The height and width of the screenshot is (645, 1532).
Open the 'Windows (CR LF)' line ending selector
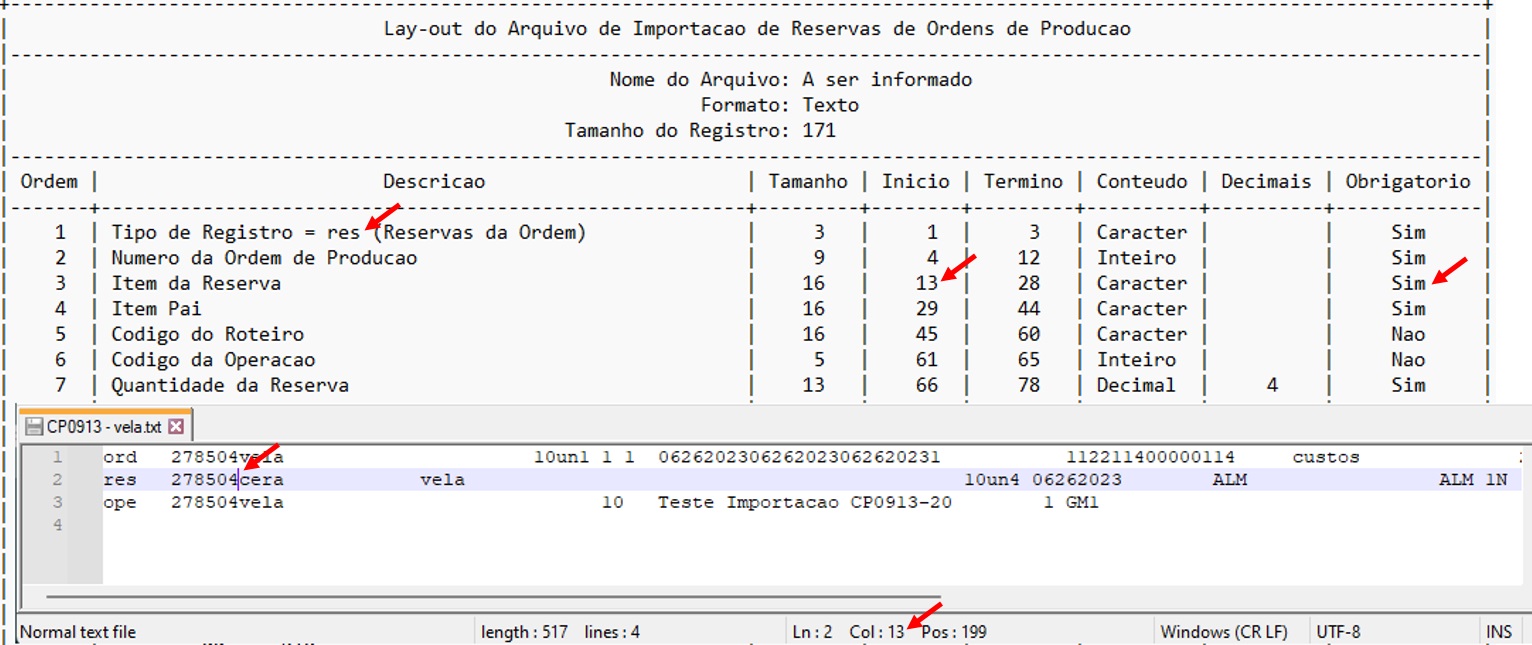tap(1224, 632)
